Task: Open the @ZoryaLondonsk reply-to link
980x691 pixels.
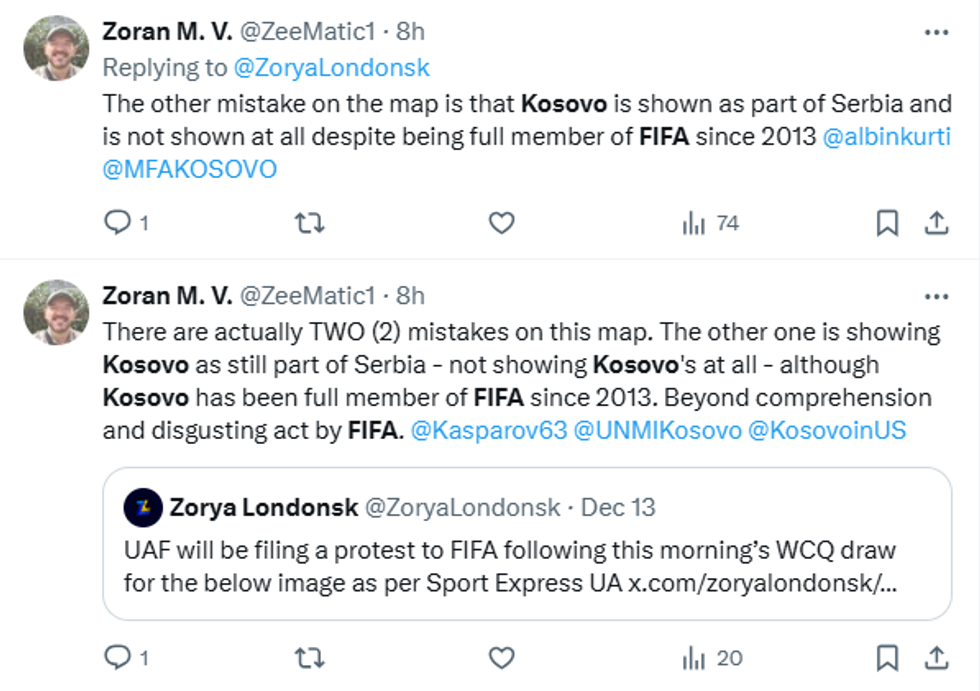Action: tap(331, 68)
